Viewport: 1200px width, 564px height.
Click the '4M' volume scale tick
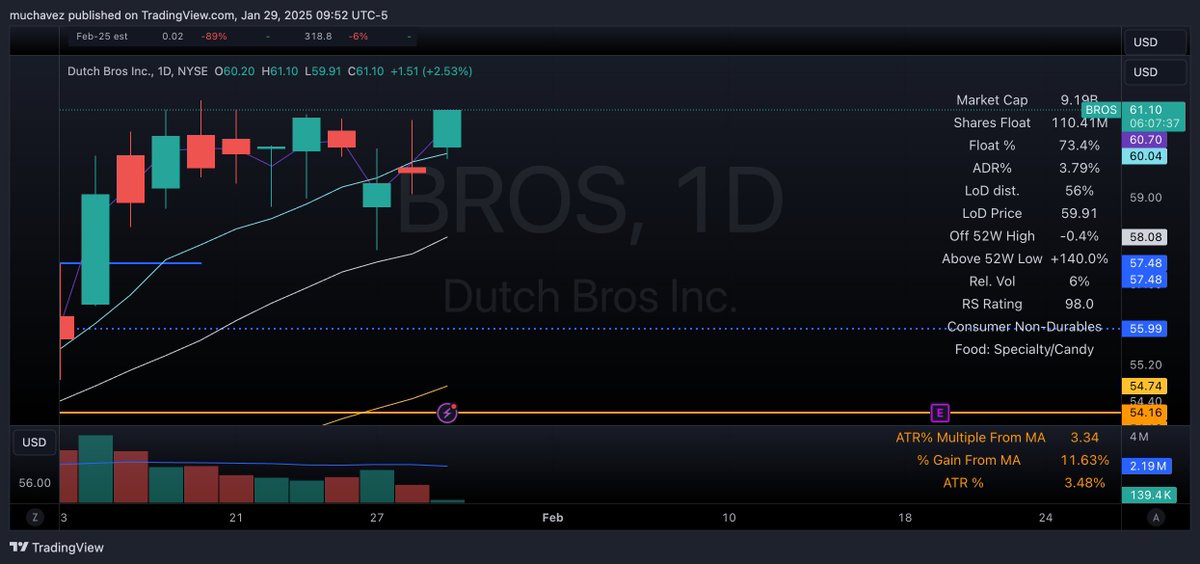(1138, 437)
